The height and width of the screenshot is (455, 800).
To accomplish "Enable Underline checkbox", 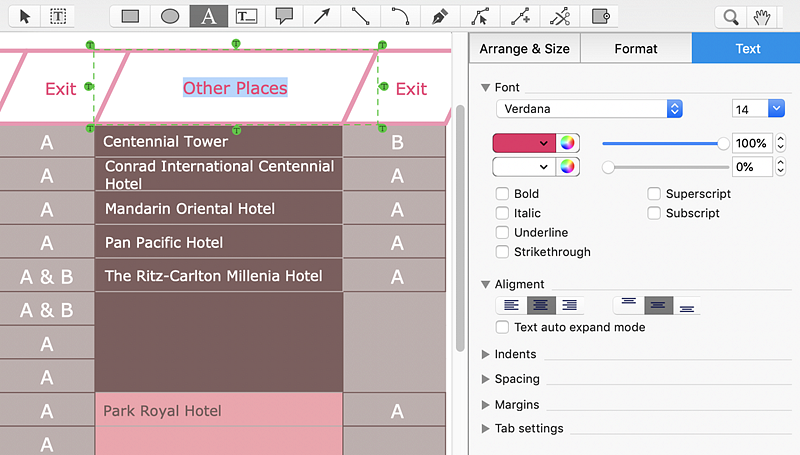I will (x=503, y=233).
